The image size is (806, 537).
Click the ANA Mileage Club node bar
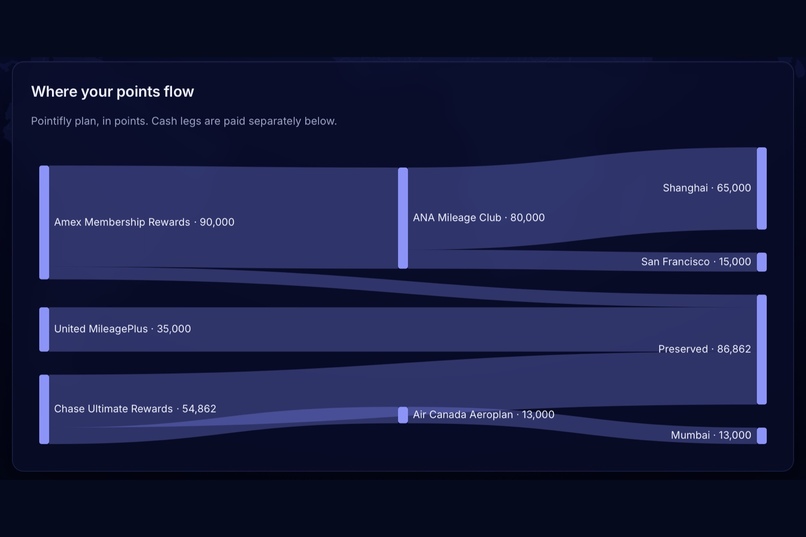(x=403, y=218)
